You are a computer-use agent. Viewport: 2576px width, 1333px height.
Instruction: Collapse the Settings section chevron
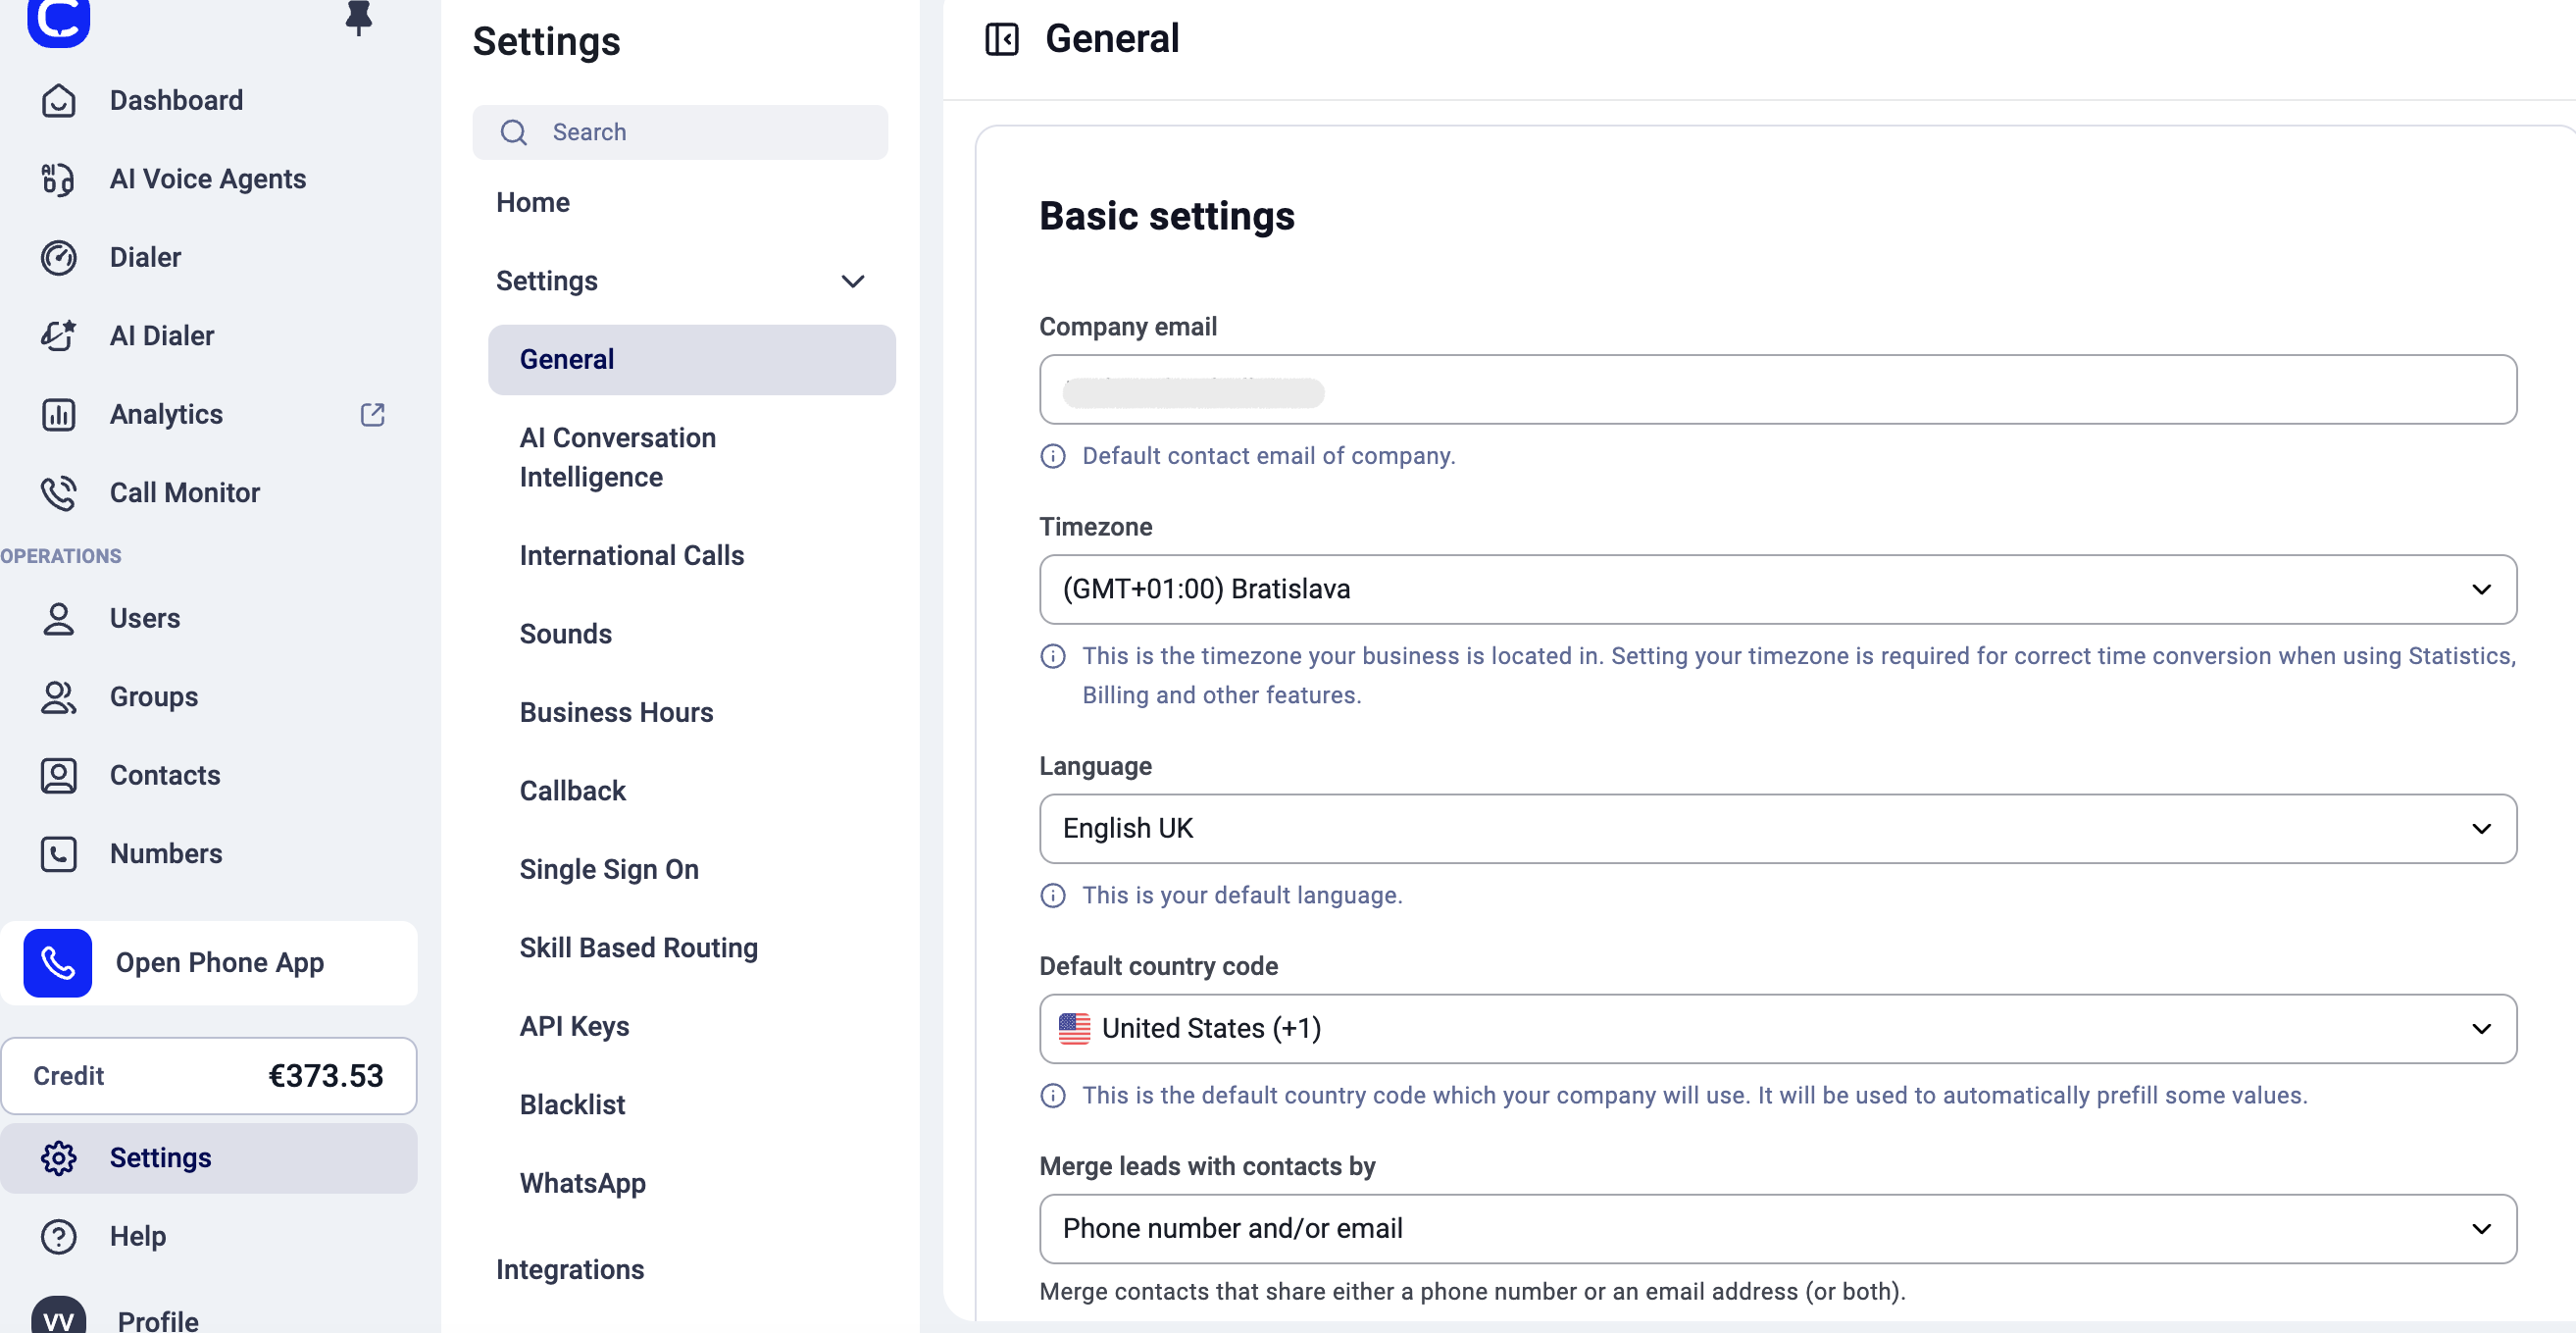[x=852, y=281]
